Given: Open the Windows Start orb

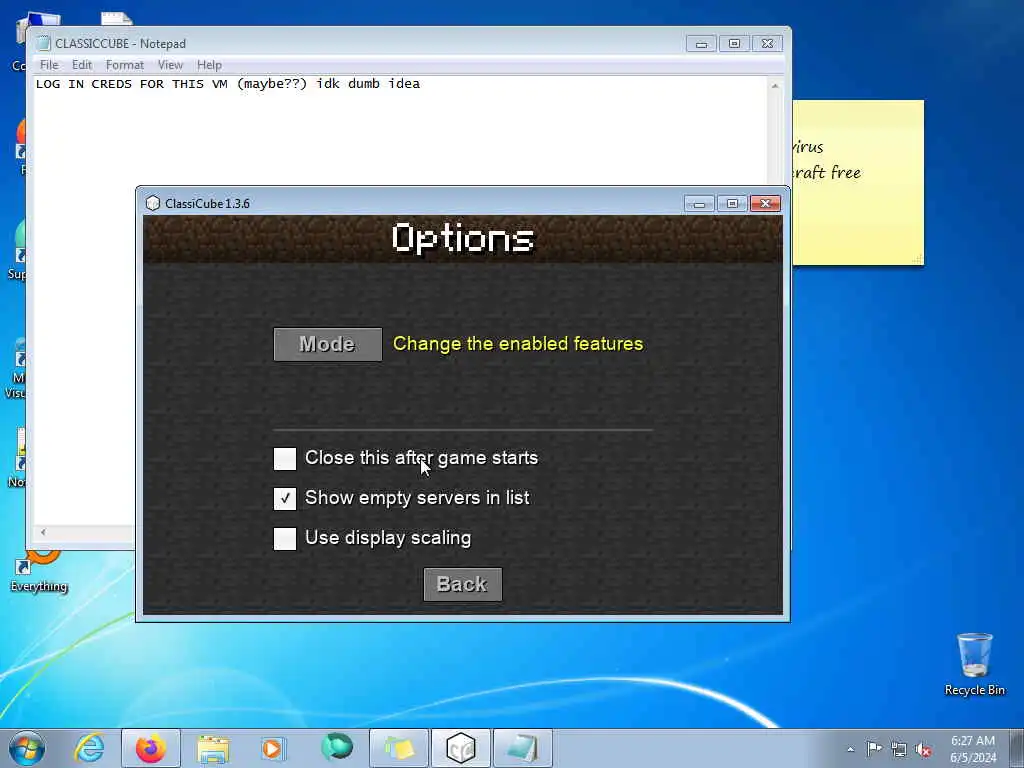Looking at the screenshot, I should (27, 748).
